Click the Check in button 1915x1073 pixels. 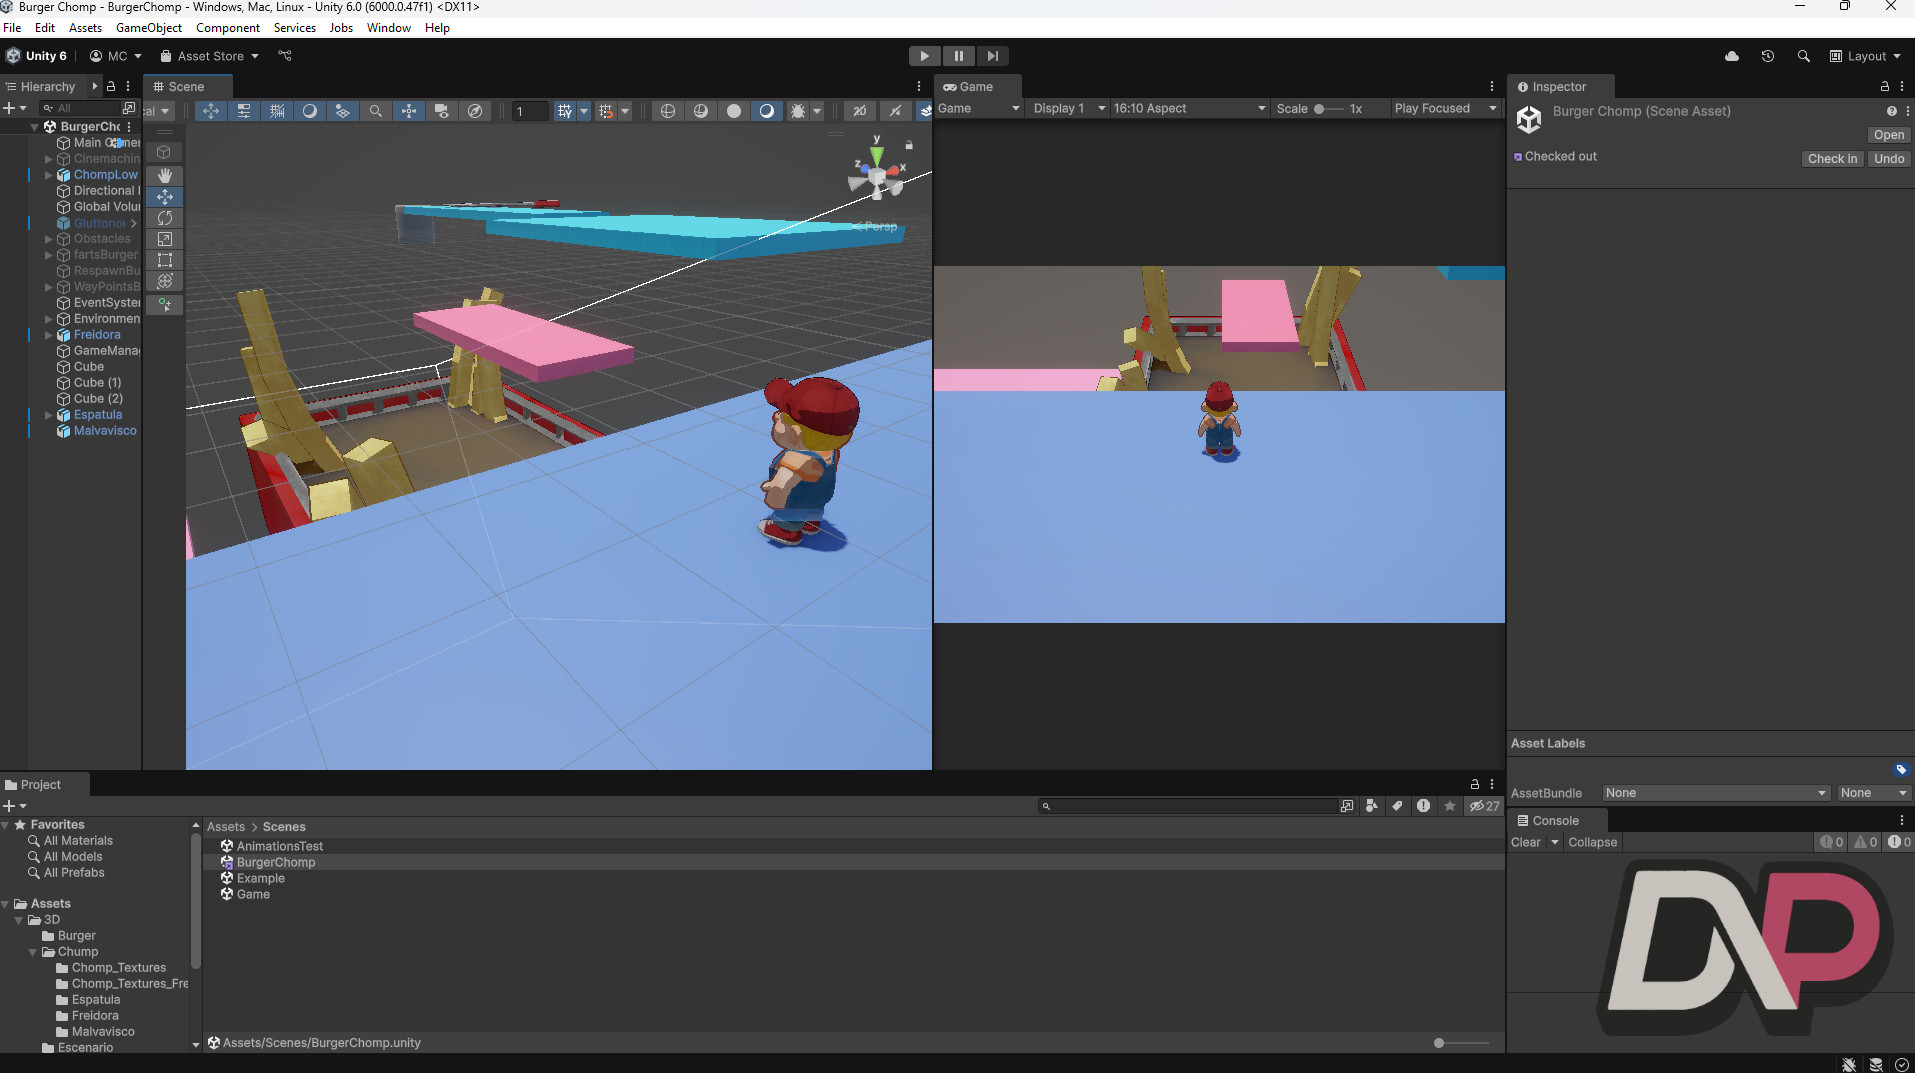click(1832, 159)
